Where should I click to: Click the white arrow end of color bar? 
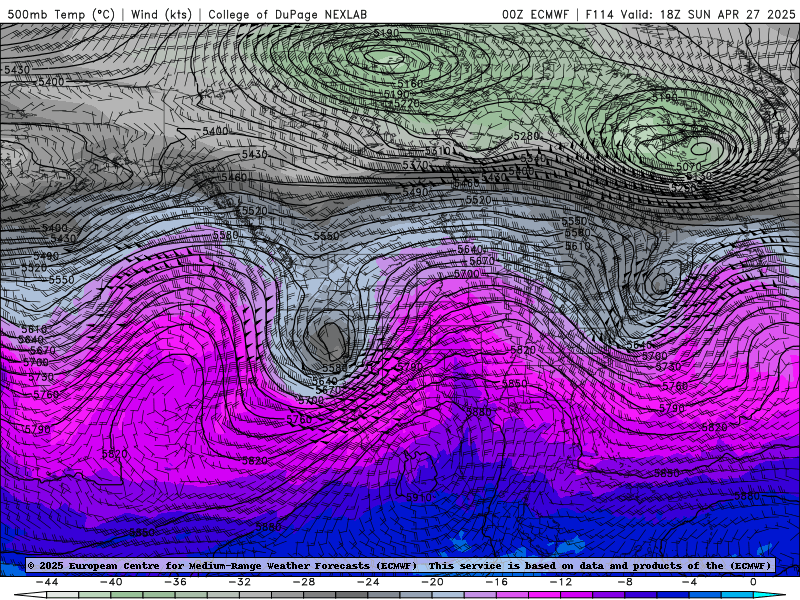(30, 595)
